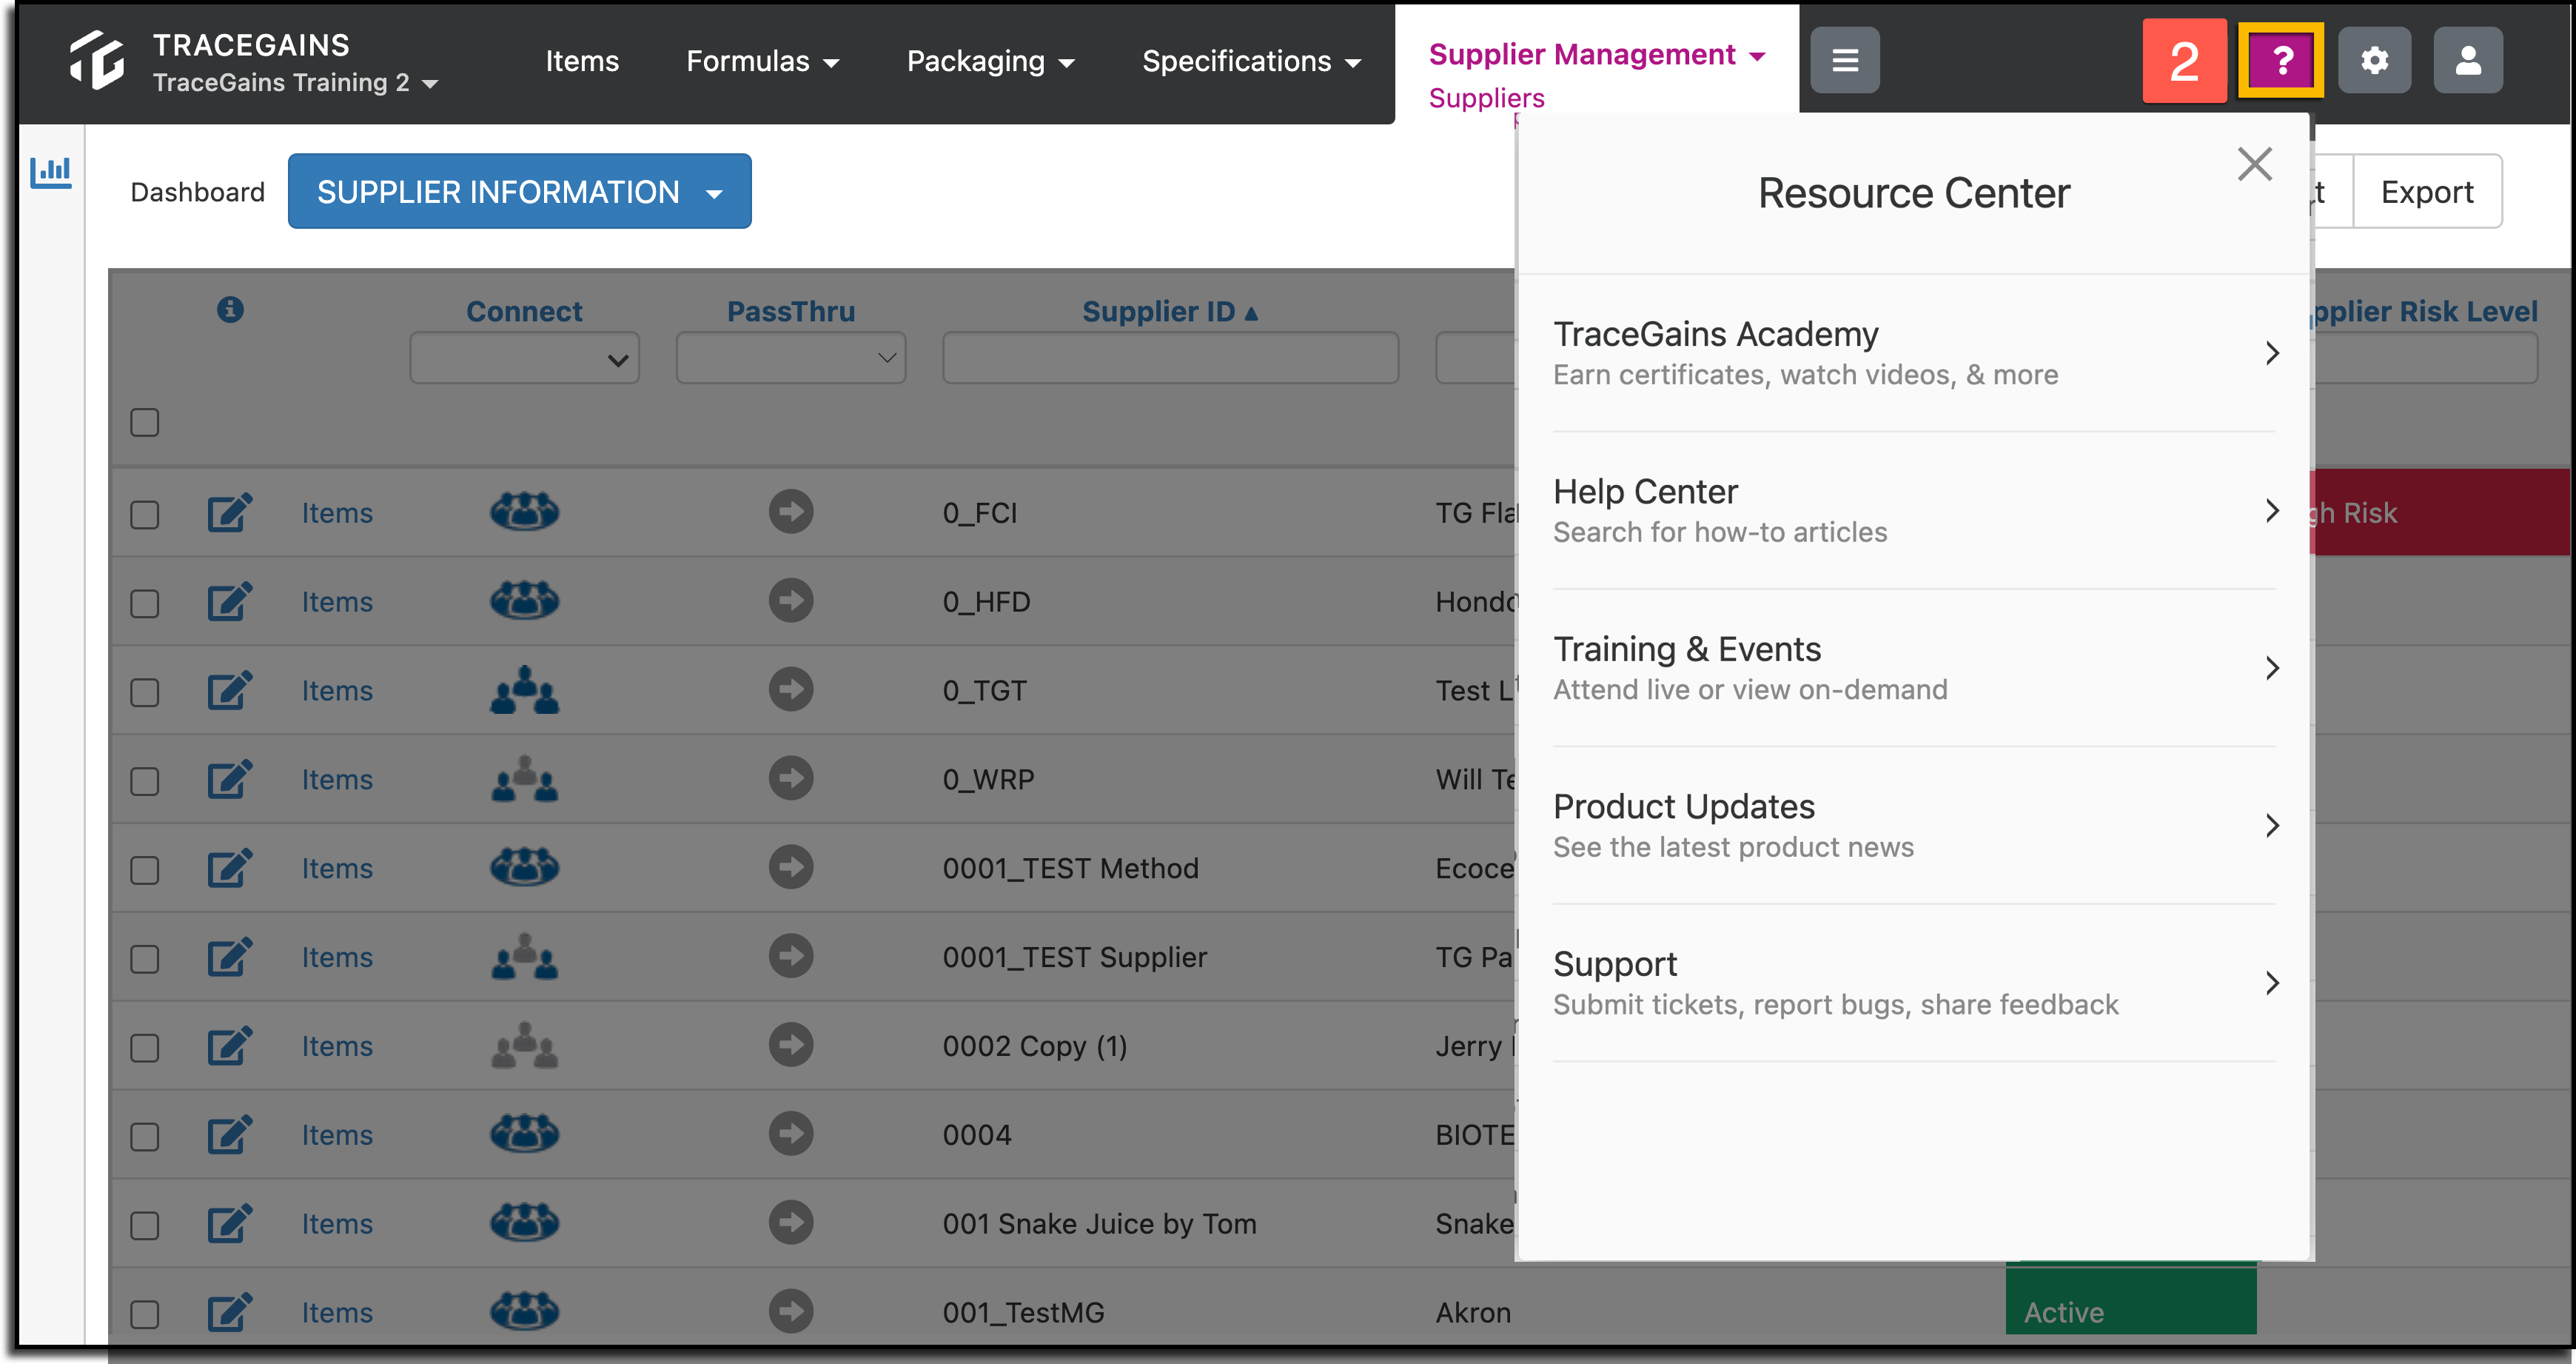The image size is (2576, 1364).
Task: Click the info icon in table header
Action: tap(230, 309)
